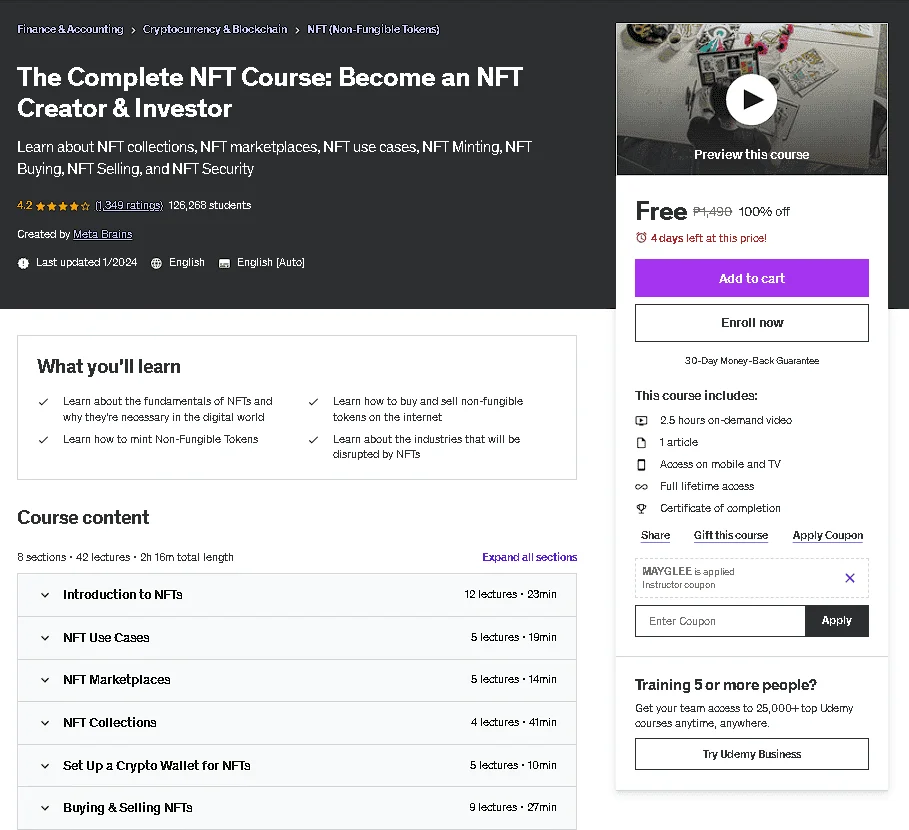Expand the NFT Marketplaces section
The image size is (909, 830).
[x=297, y=680]
